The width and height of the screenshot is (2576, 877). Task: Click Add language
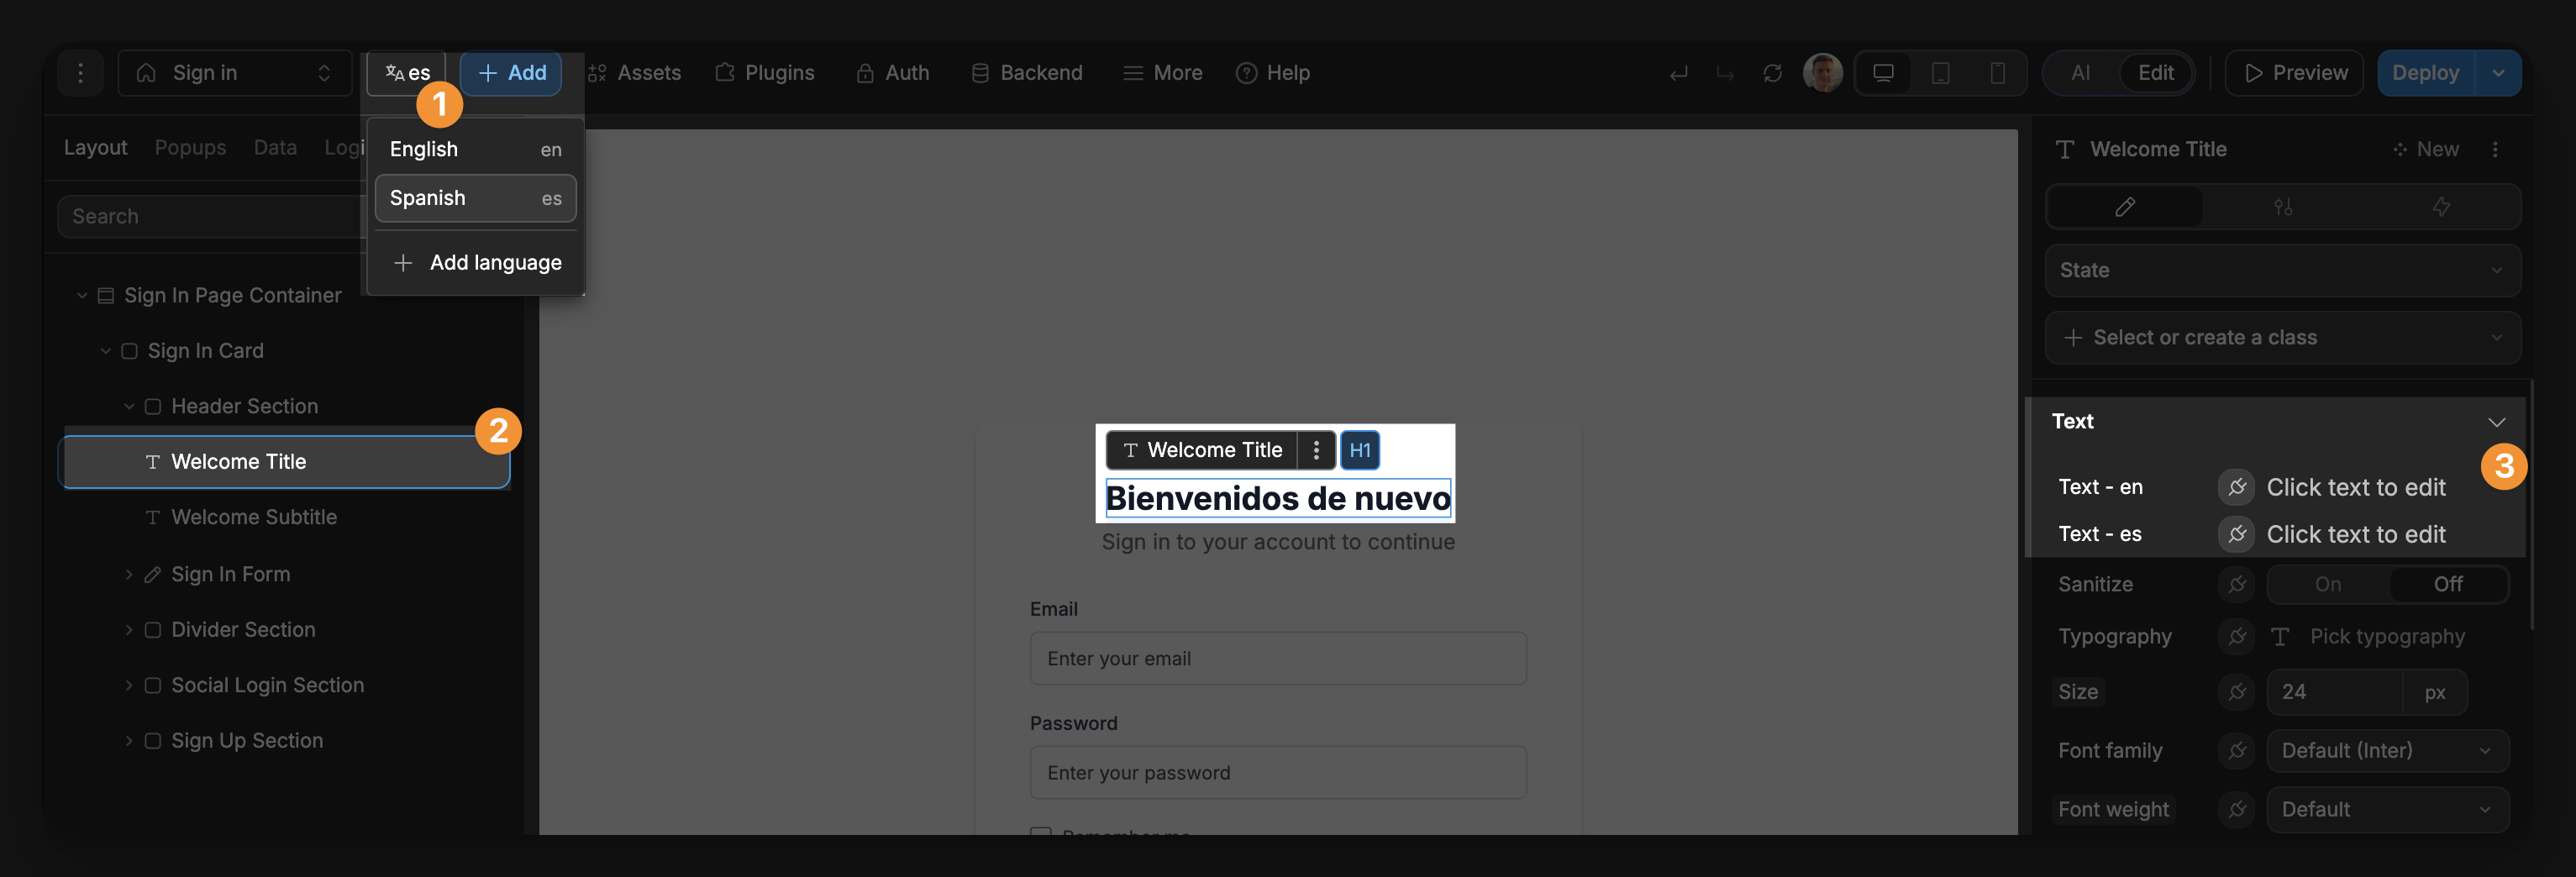[476, 262]
